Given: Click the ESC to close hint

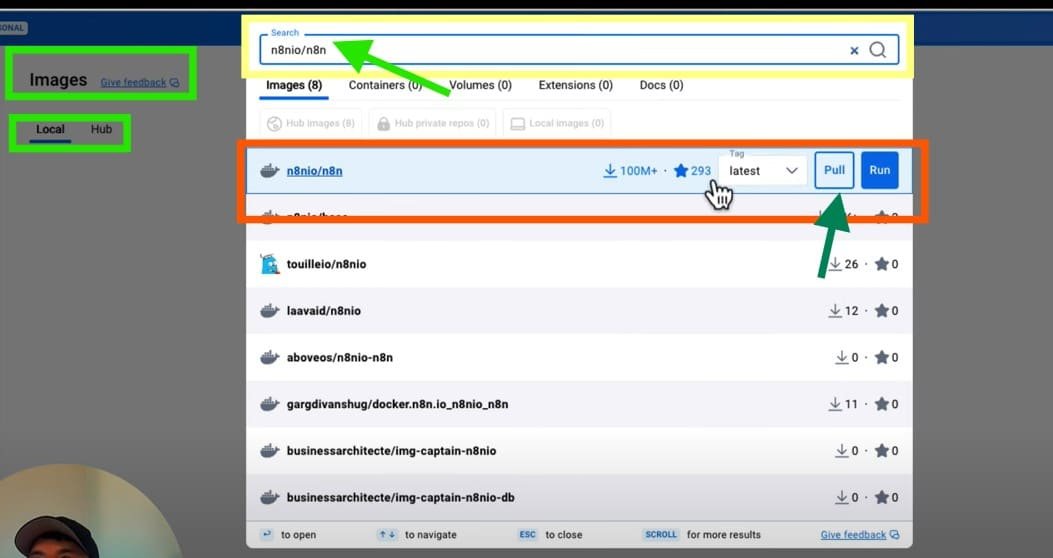Looking at the screenshot, I should (549, 535).
